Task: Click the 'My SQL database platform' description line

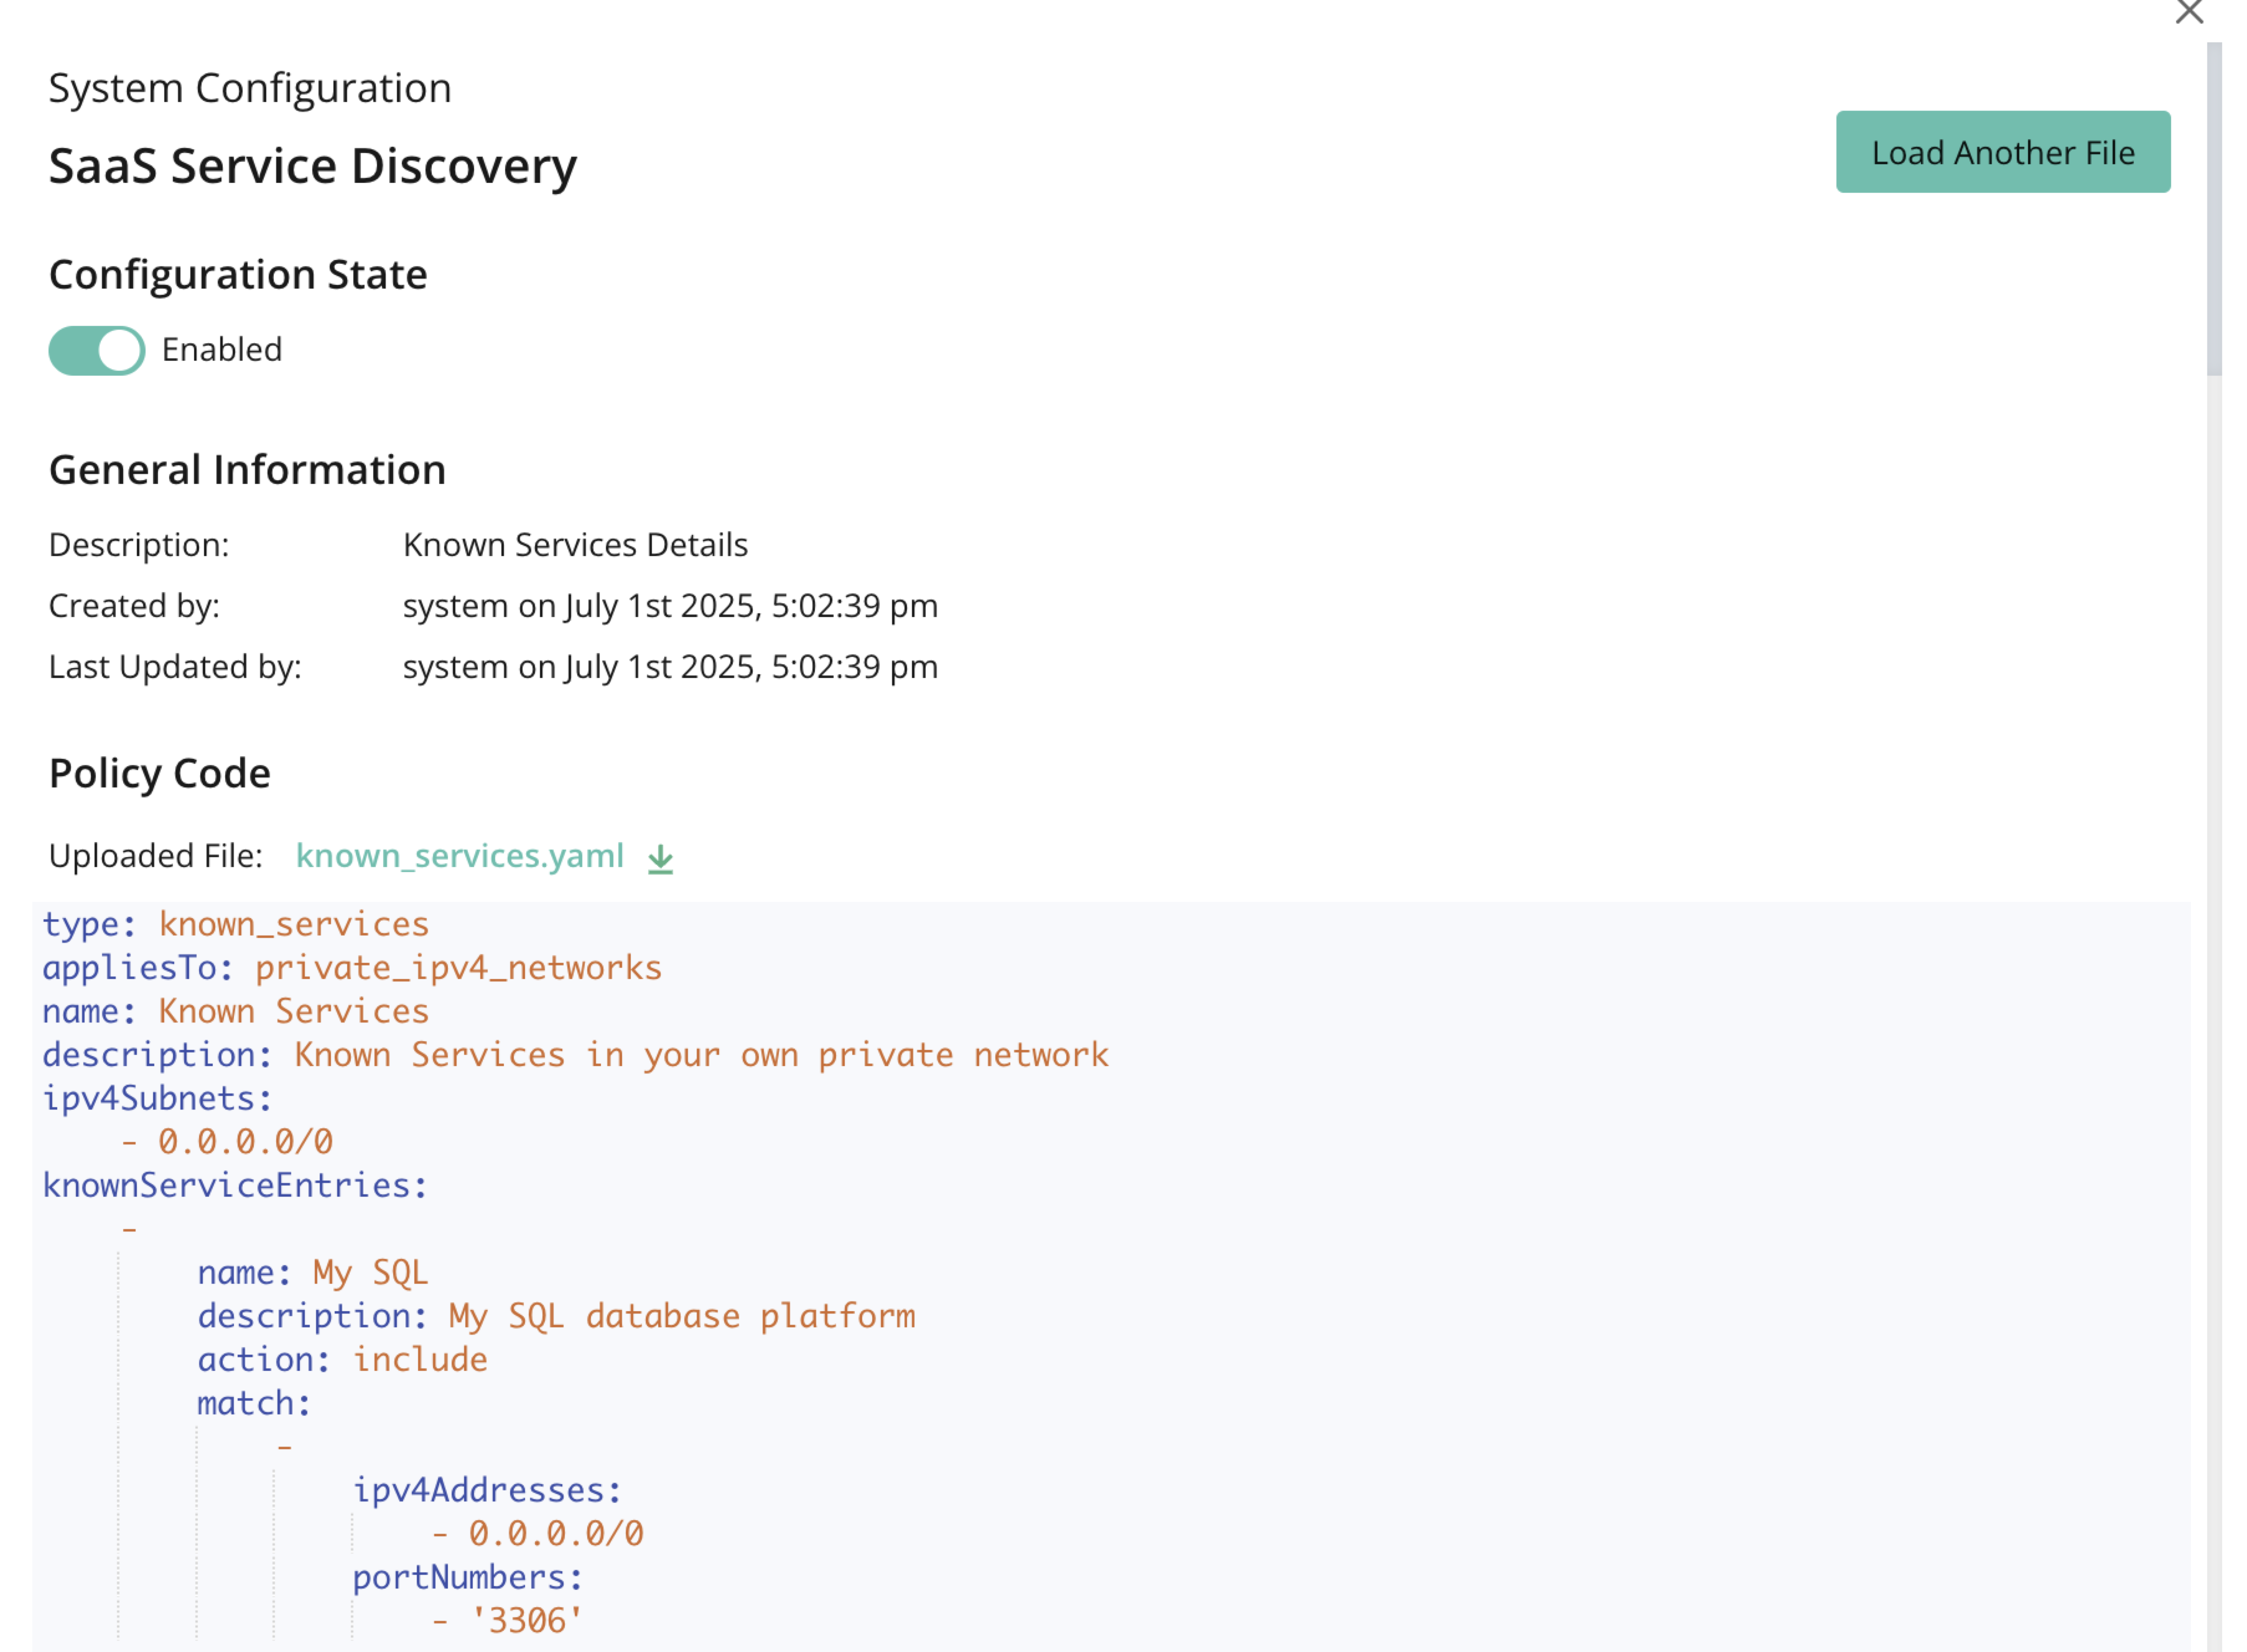Action: tap(556, 1316)
